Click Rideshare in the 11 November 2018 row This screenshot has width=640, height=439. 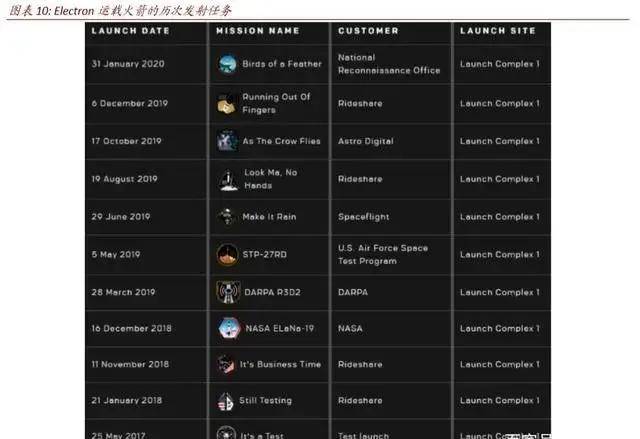pos(360,364)
